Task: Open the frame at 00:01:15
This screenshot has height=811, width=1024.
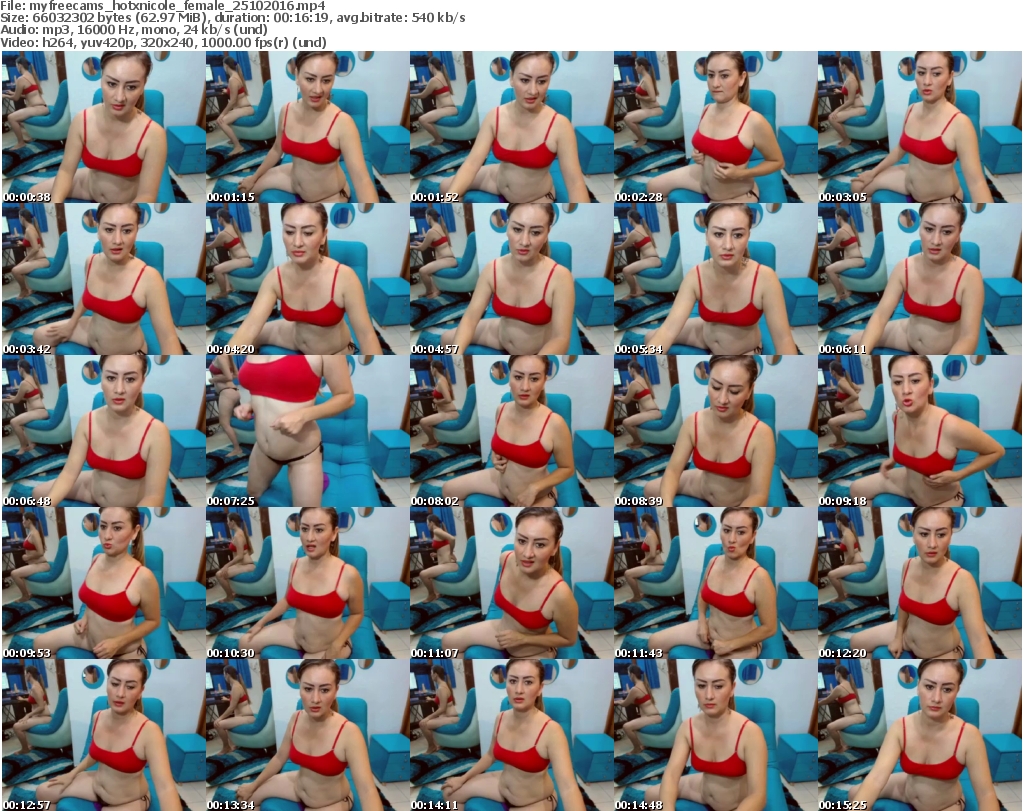Action: point(306,127)
